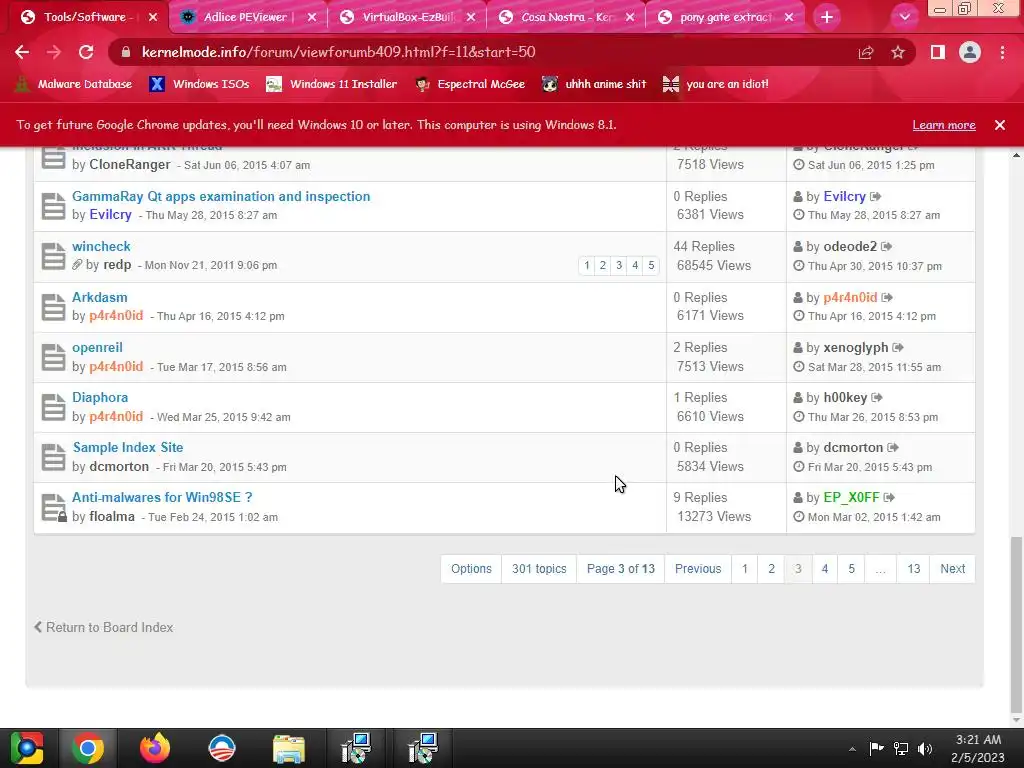Show hidden system tray icons
This screenshot has height=768, width=1024.
pyautogui.click(x=852, y=749)
